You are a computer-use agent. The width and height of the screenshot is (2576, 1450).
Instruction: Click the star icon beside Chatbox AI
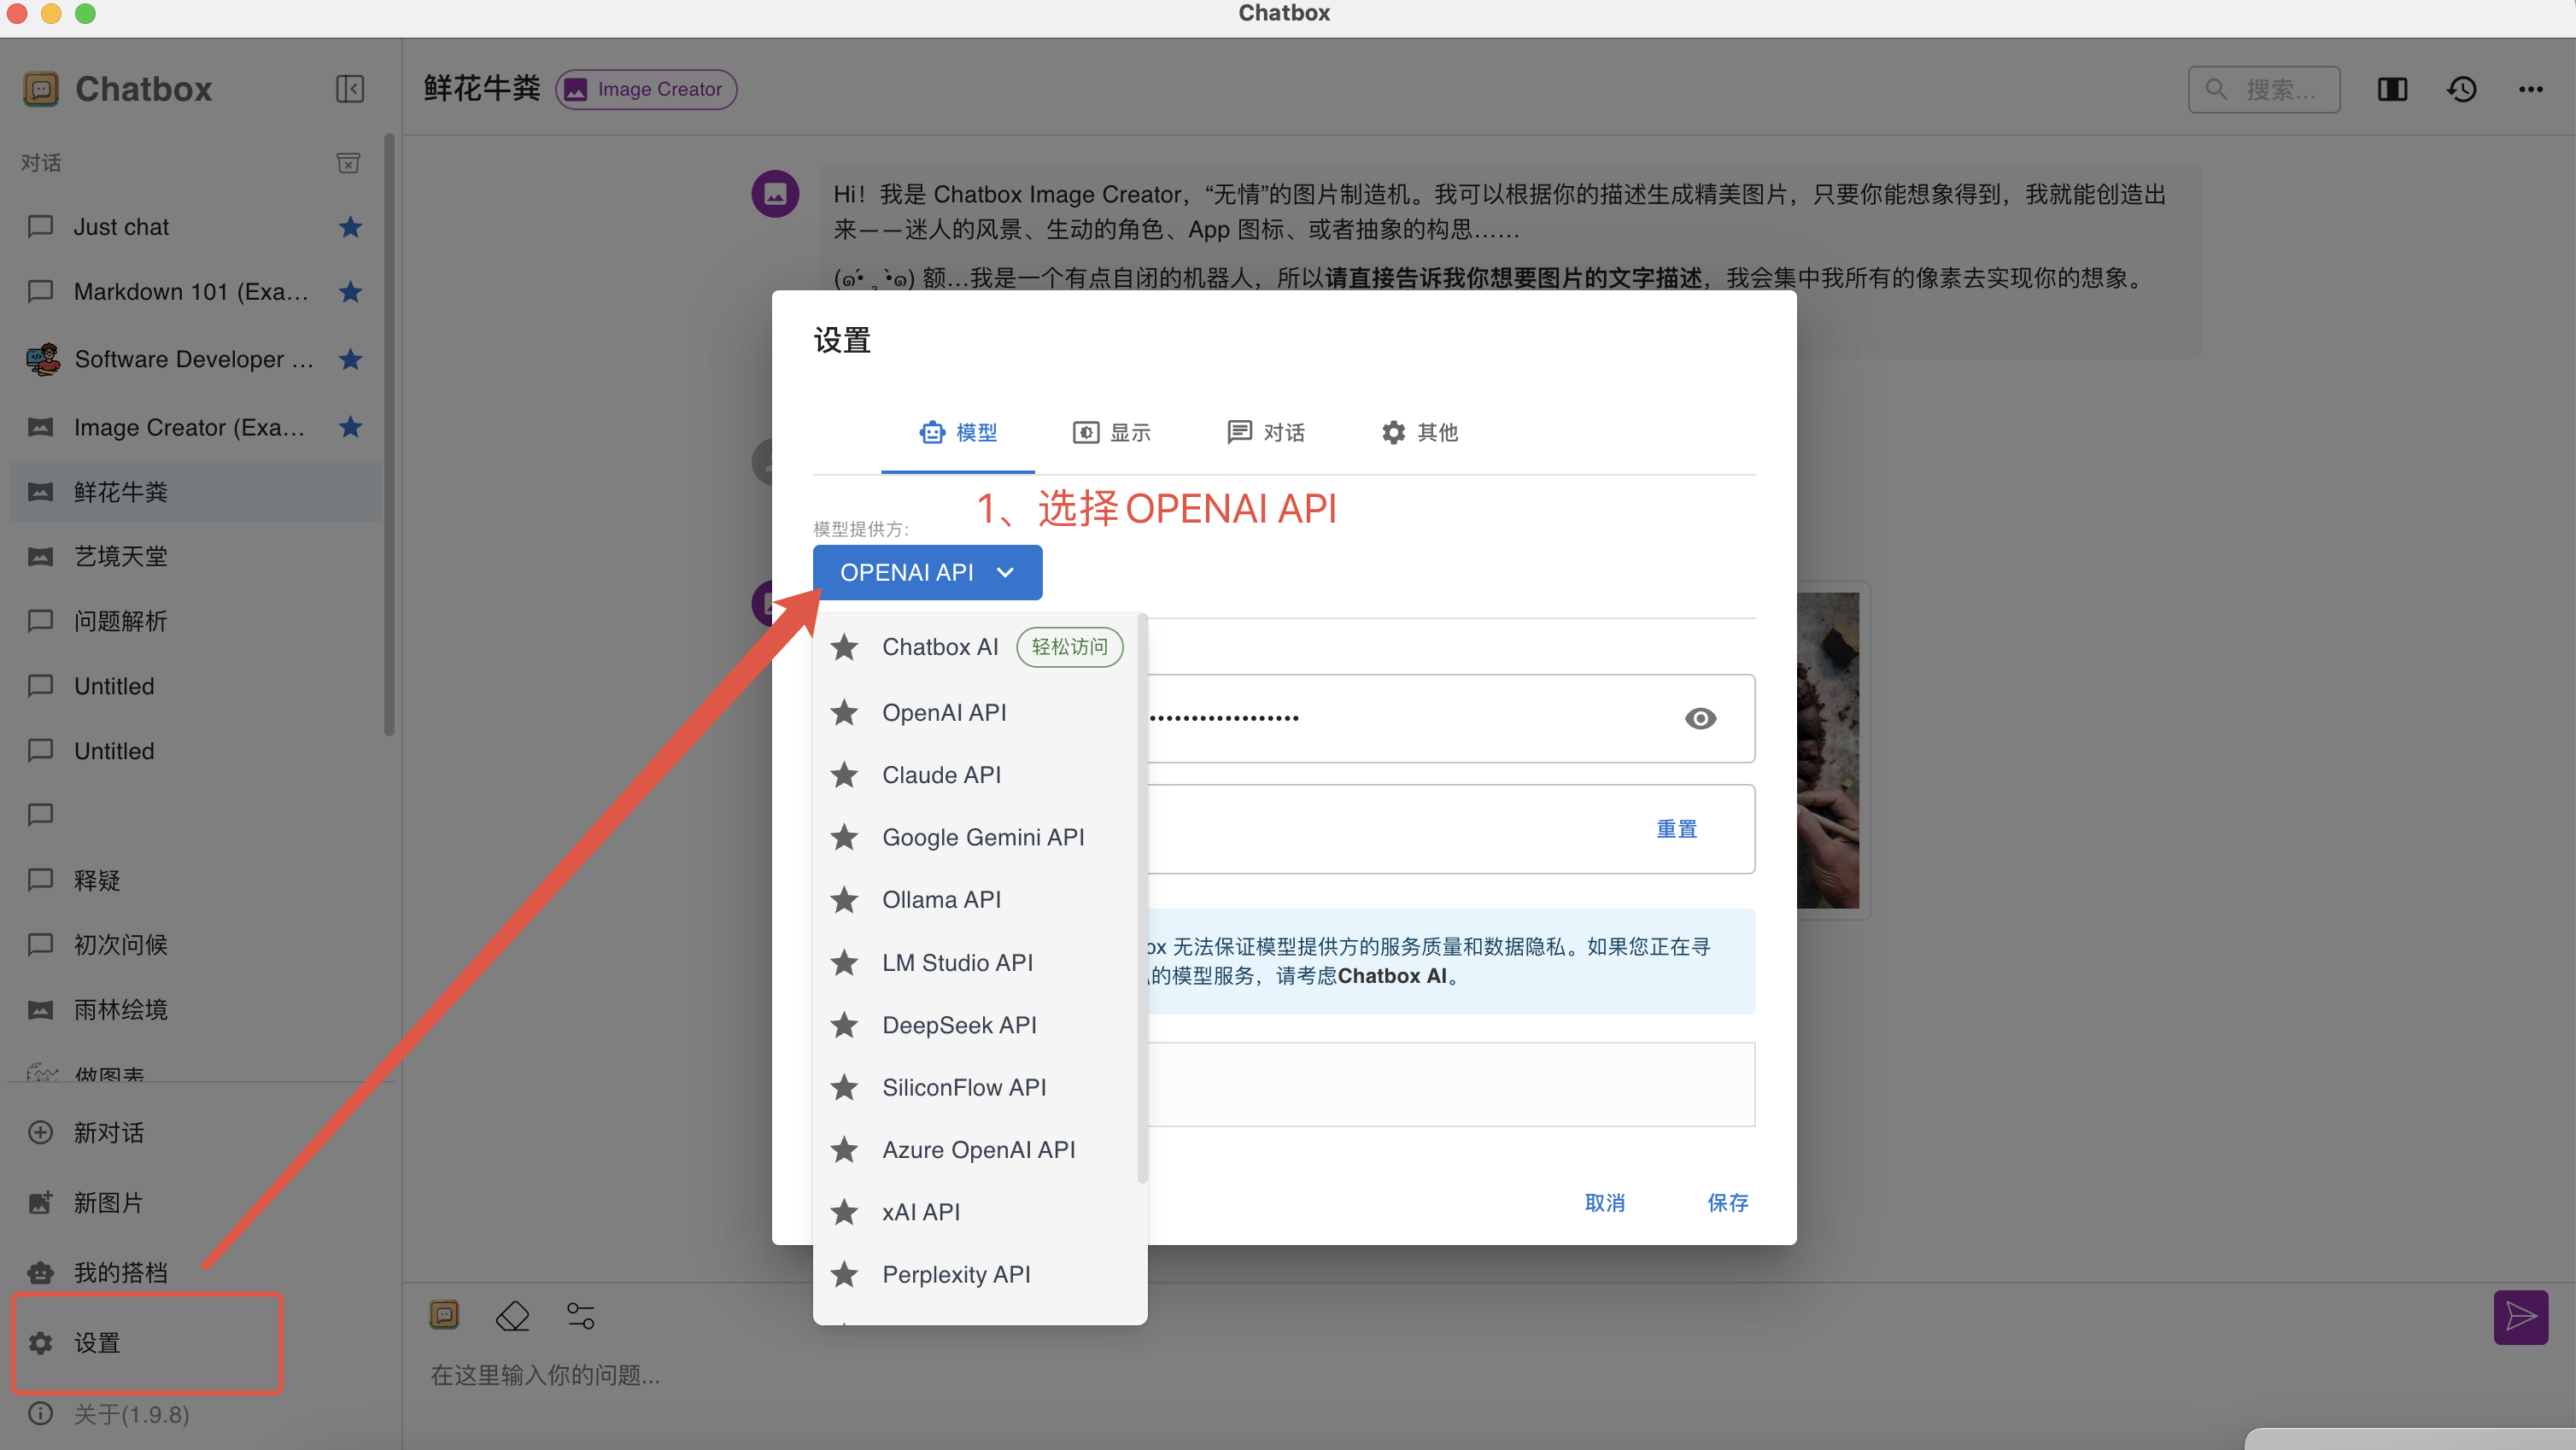[845, 647]
